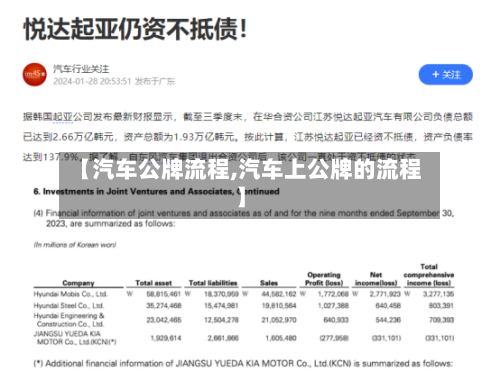This screenshot has width=500, height=371.
Task: Click the underlined 起亚 keyword link
Action: [x=63, y=117]
